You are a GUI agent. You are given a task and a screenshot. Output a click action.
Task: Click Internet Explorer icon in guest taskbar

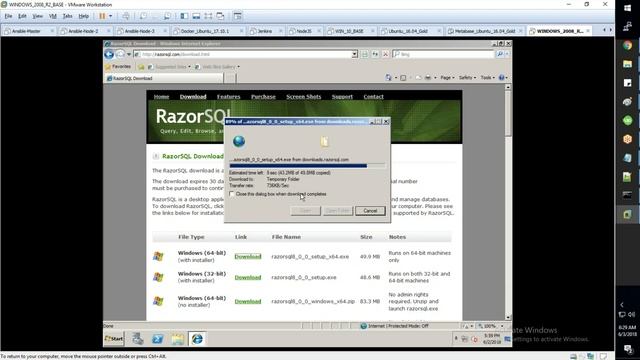[197, 339]
